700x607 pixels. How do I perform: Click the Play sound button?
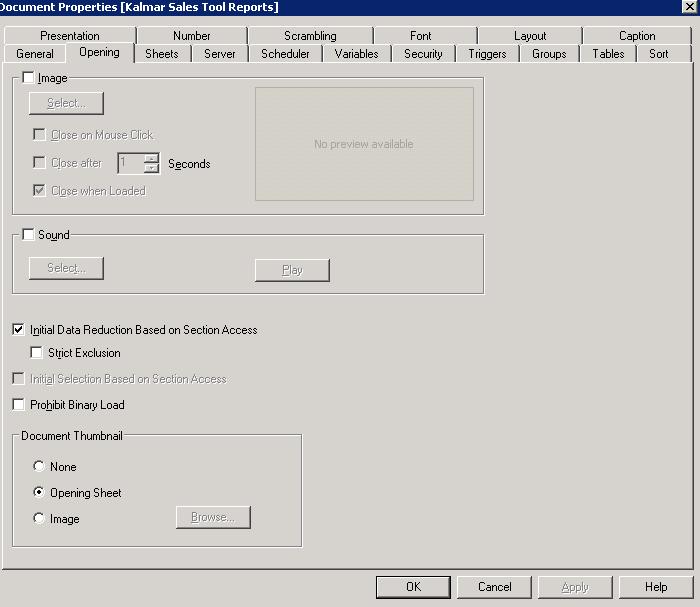click(x=292, y=270)
